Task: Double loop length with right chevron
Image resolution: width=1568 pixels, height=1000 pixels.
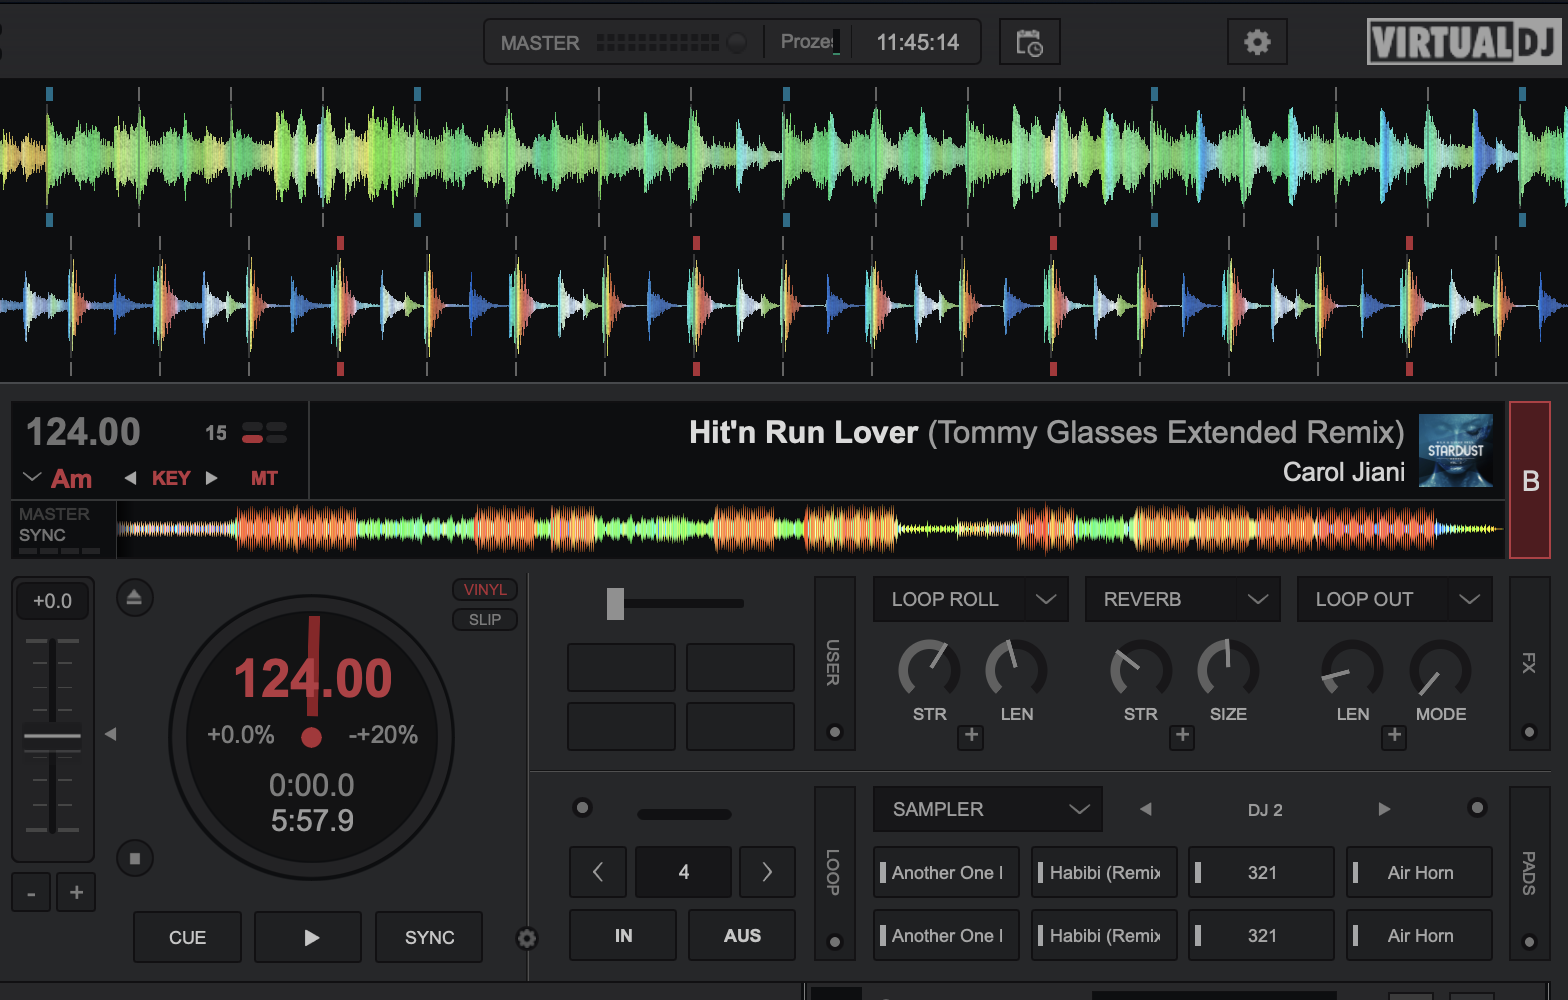Action: click(767, 872)
